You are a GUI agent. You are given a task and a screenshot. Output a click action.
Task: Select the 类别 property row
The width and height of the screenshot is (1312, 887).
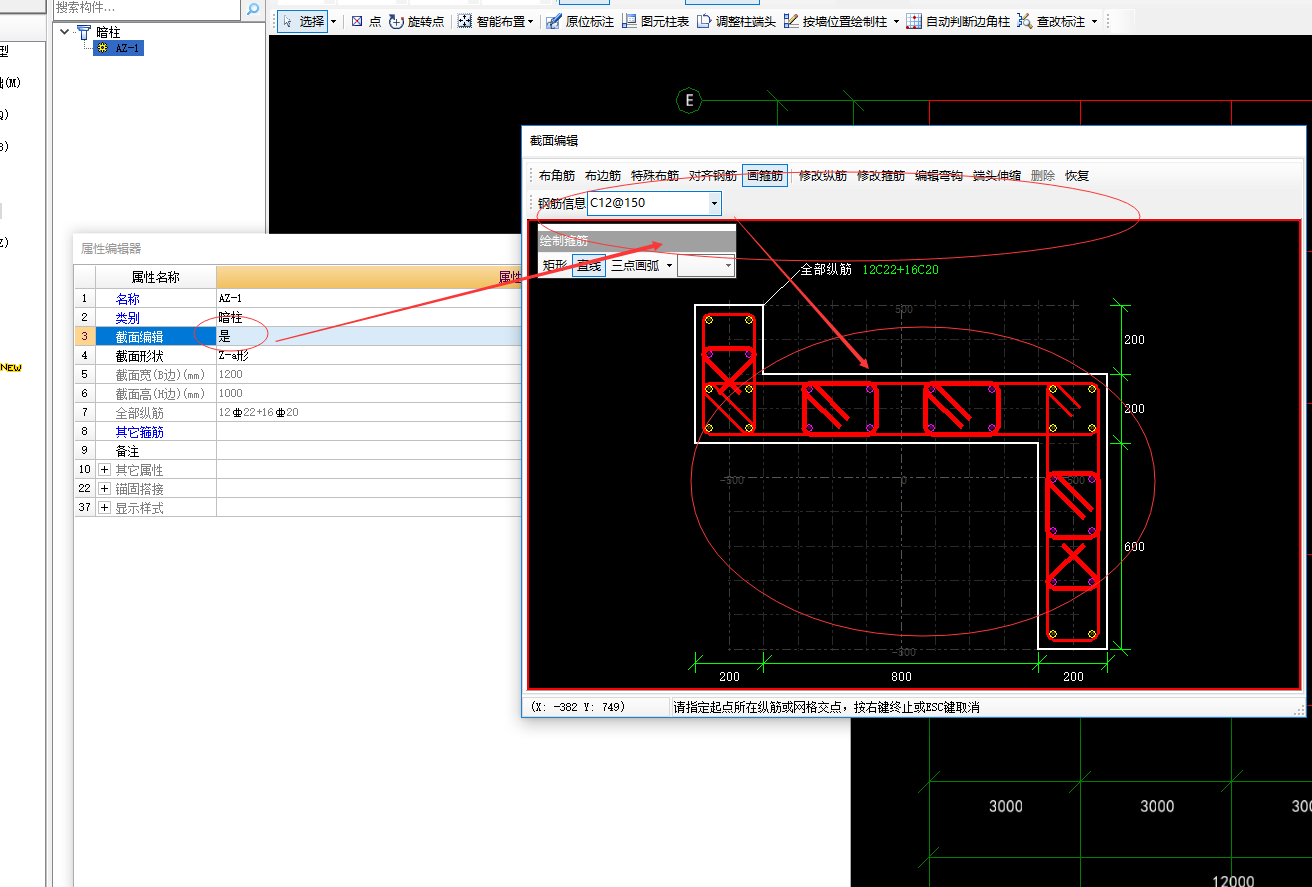[x=296, y=317]
